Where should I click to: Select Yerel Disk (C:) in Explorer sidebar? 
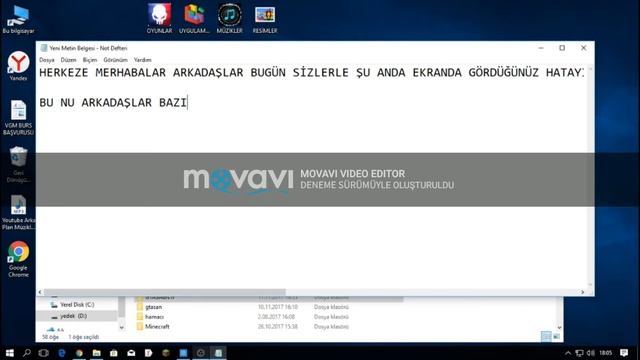pyautogui.click(x=77, y=305)
